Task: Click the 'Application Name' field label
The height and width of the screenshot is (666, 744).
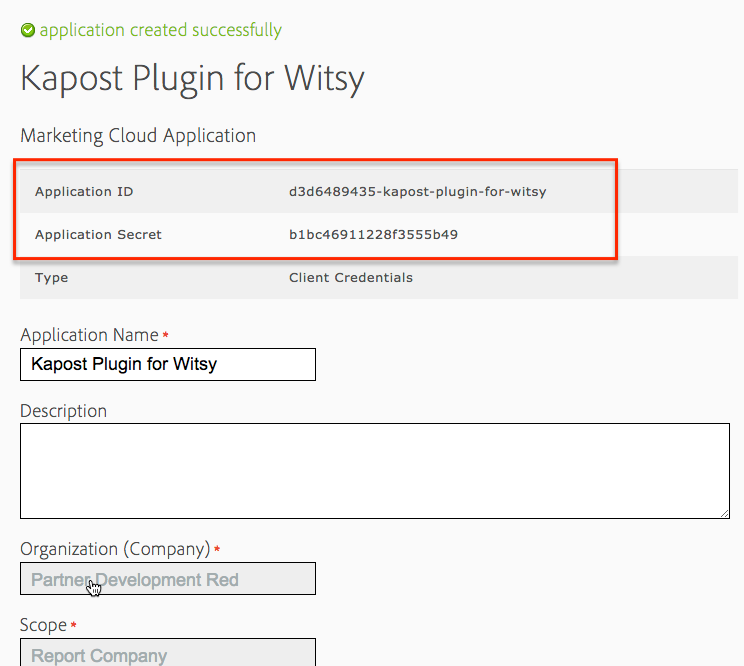Action: [89, 335]
